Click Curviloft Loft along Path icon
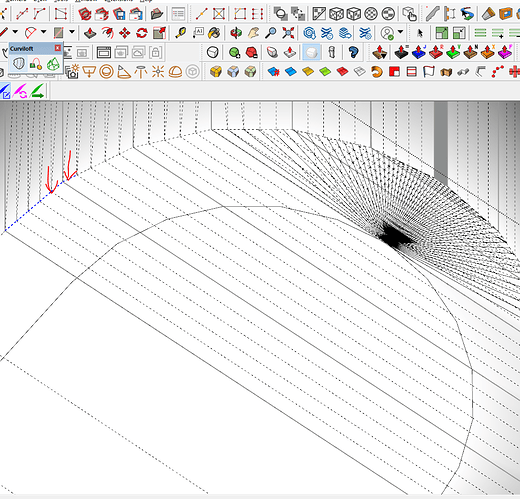 (x=36, y=63)
